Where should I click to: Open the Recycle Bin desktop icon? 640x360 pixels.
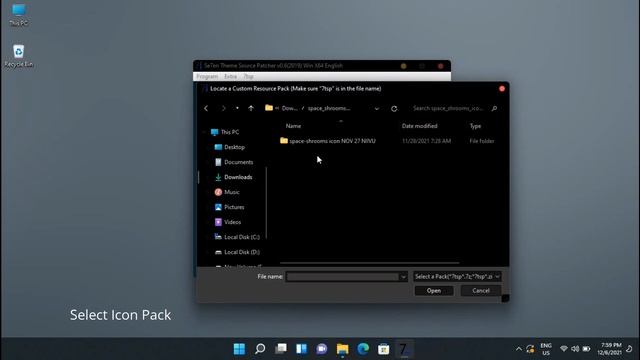(x=18, y=56)
